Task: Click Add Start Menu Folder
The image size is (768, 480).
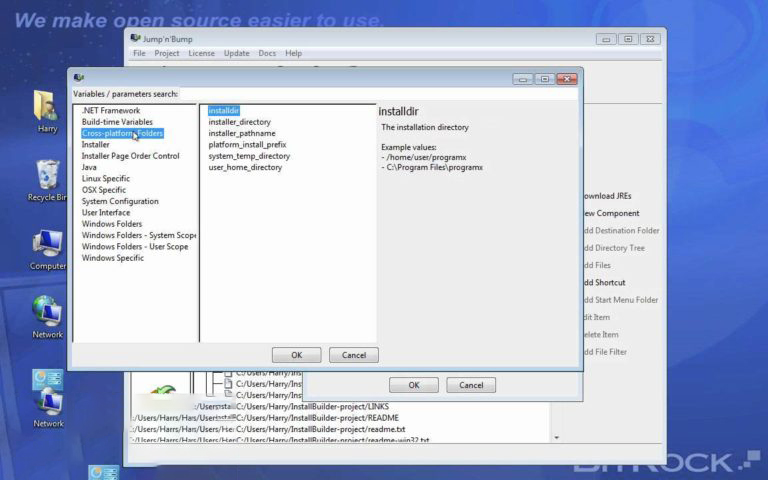Action: click(621, 300)
